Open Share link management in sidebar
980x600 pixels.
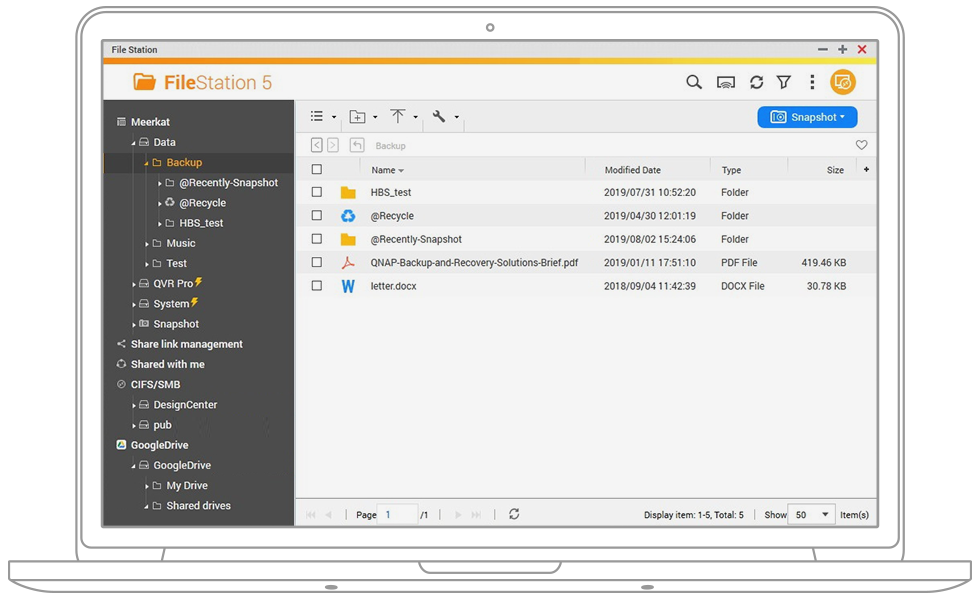click(x=186, y=344)
